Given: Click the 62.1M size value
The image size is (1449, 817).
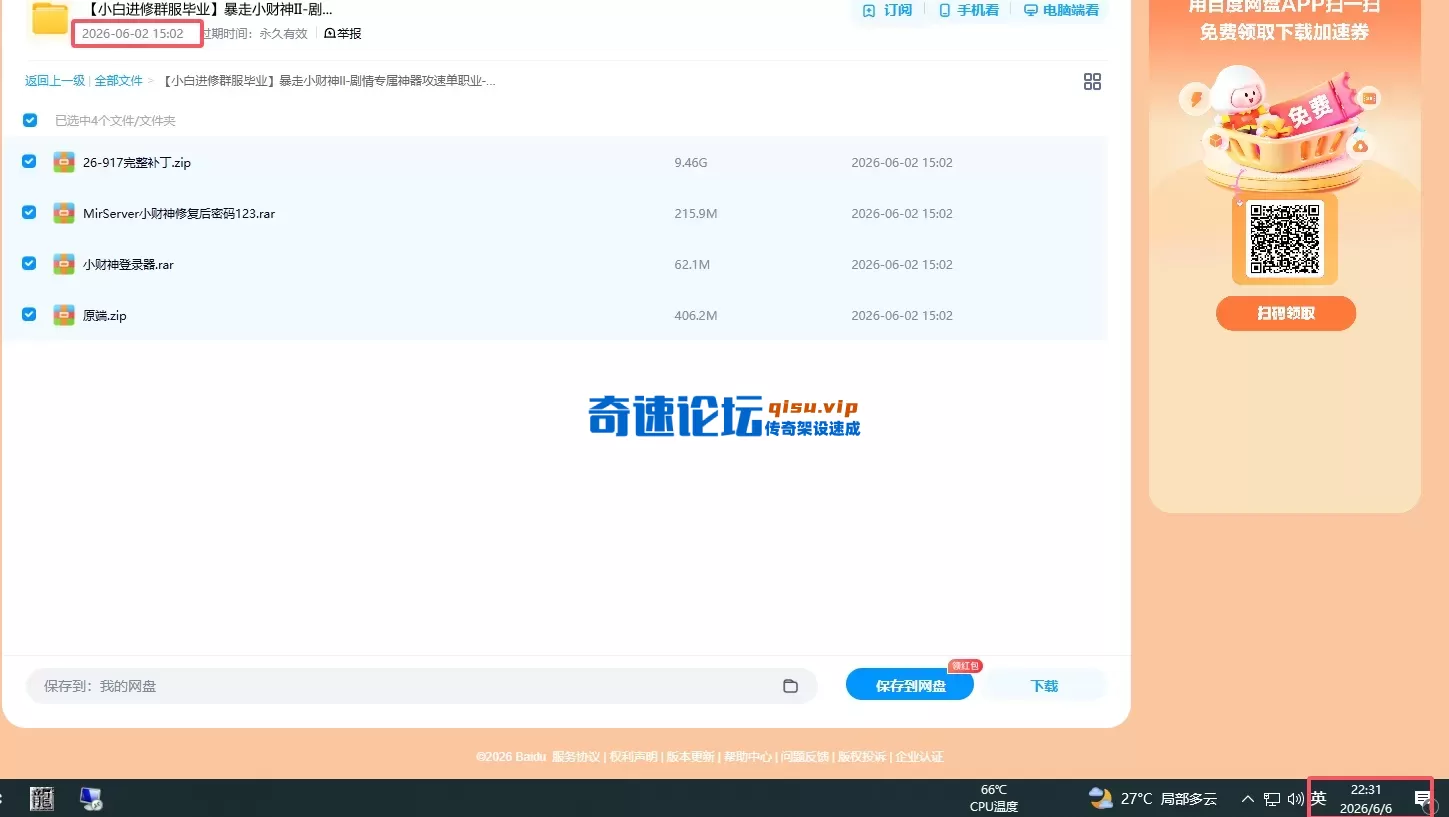Looking at the screenshot, I should click(692, 264).
